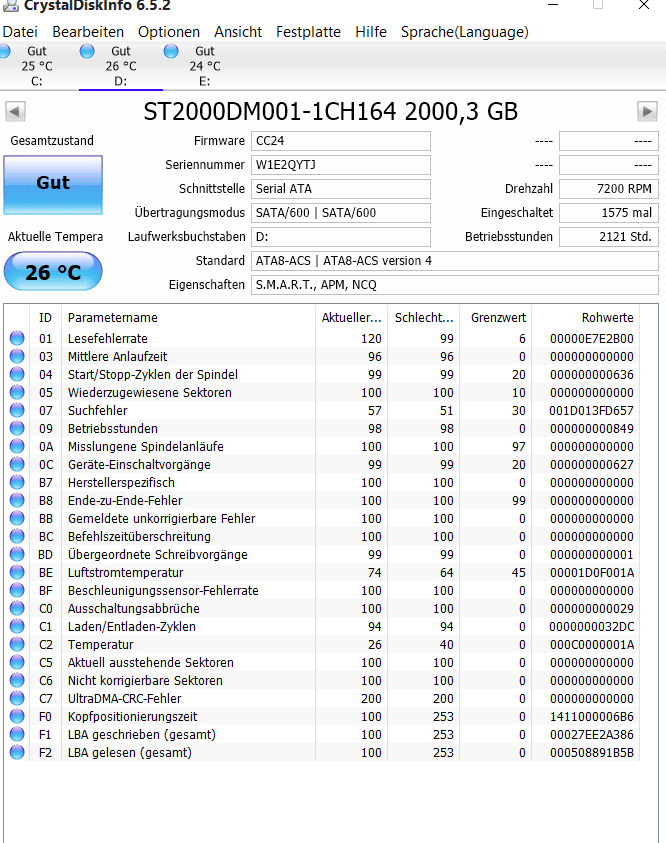Select the disk title ST2000DM001-1CH164
The image size is (666, 843).
[270, 112]
